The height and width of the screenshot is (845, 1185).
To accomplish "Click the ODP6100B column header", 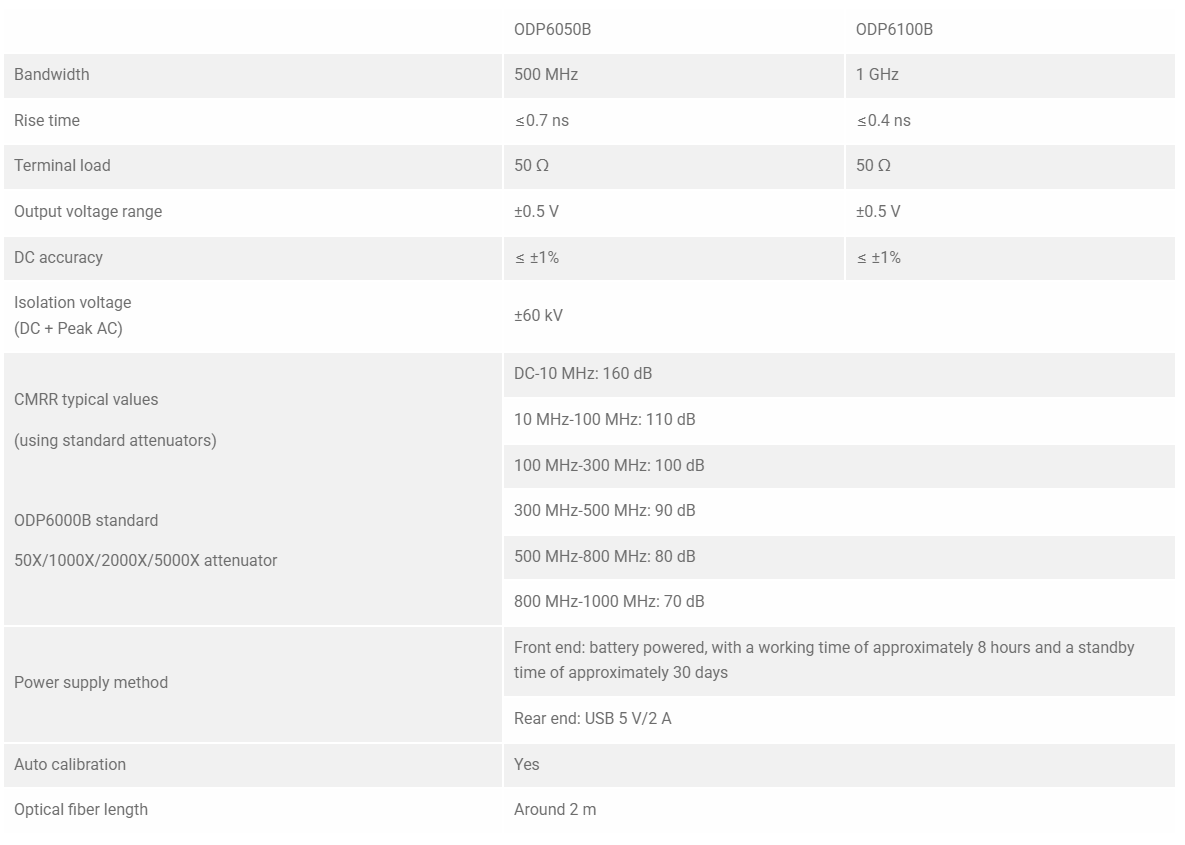I will (x=894, y=29).
